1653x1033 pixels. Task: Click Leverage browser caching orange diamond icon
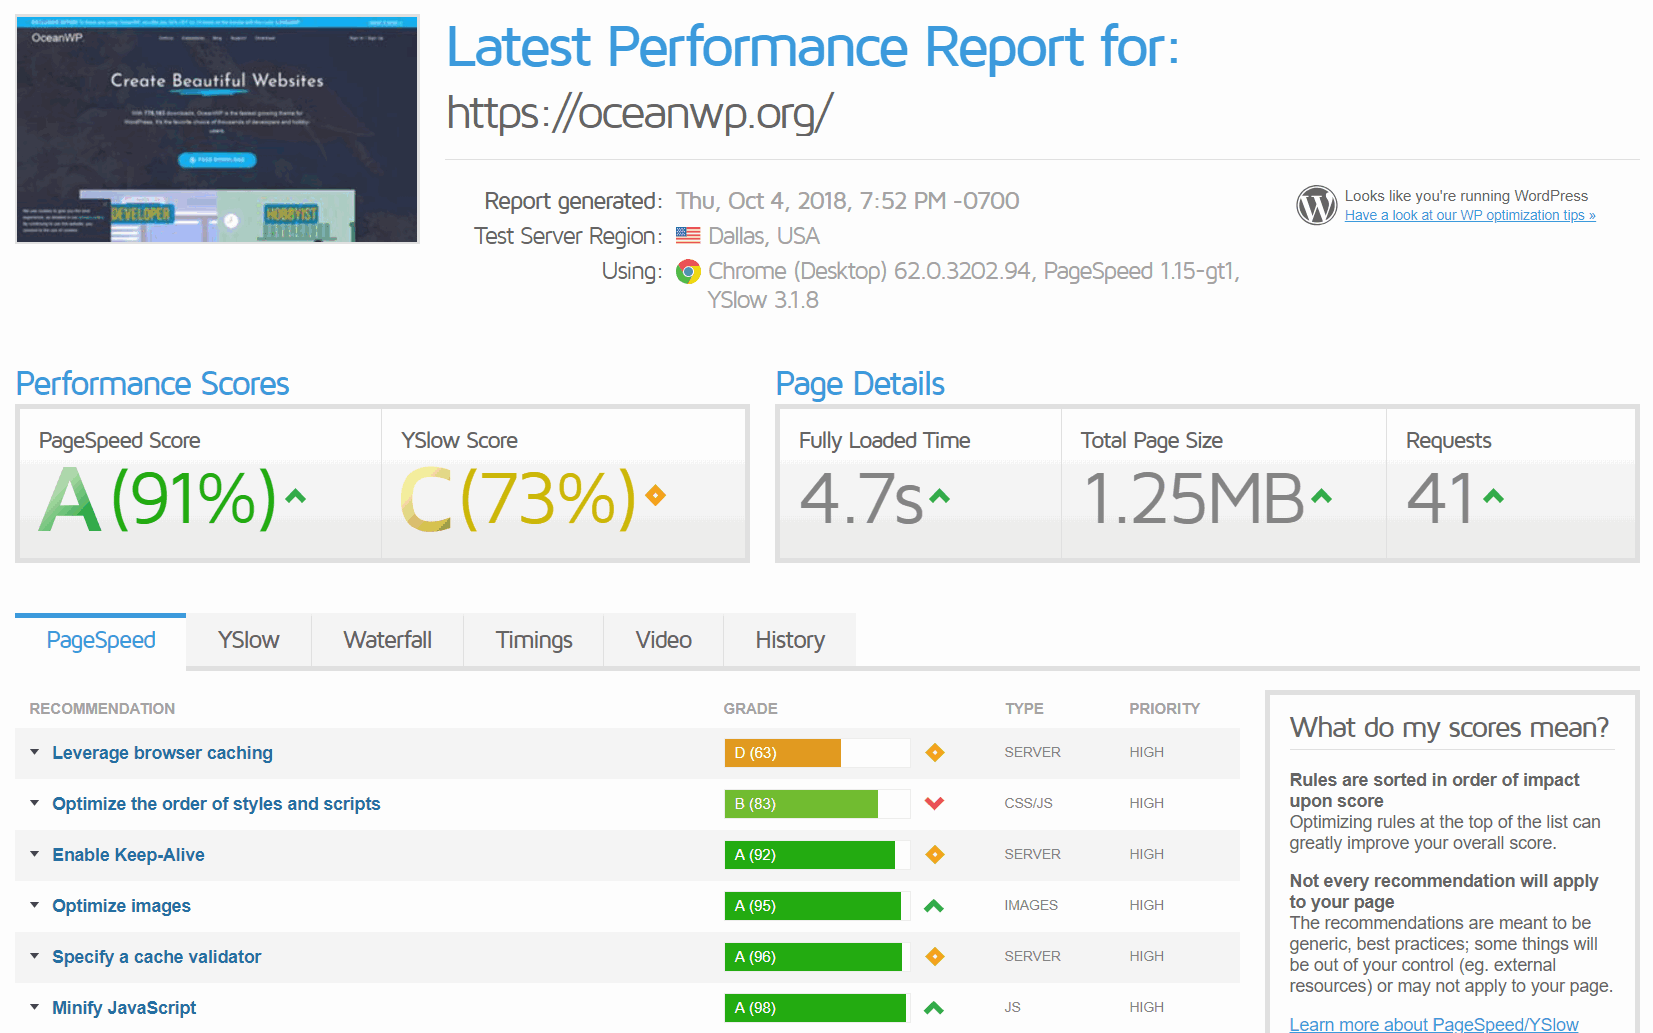click(935, 753)
